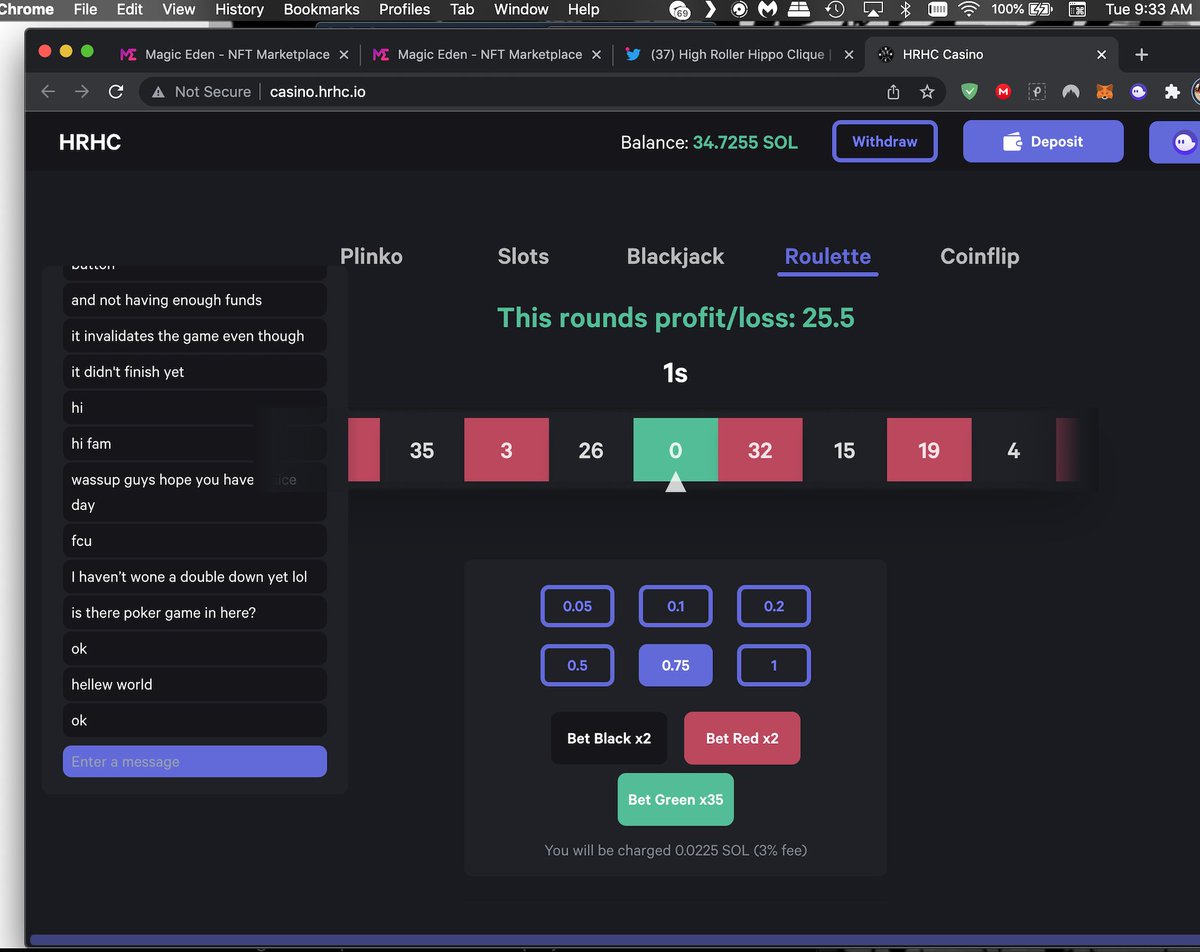This screenshot has height=952, width=1200.
Task: Select the 0.2 bet amount
Action: click(774, 606)
